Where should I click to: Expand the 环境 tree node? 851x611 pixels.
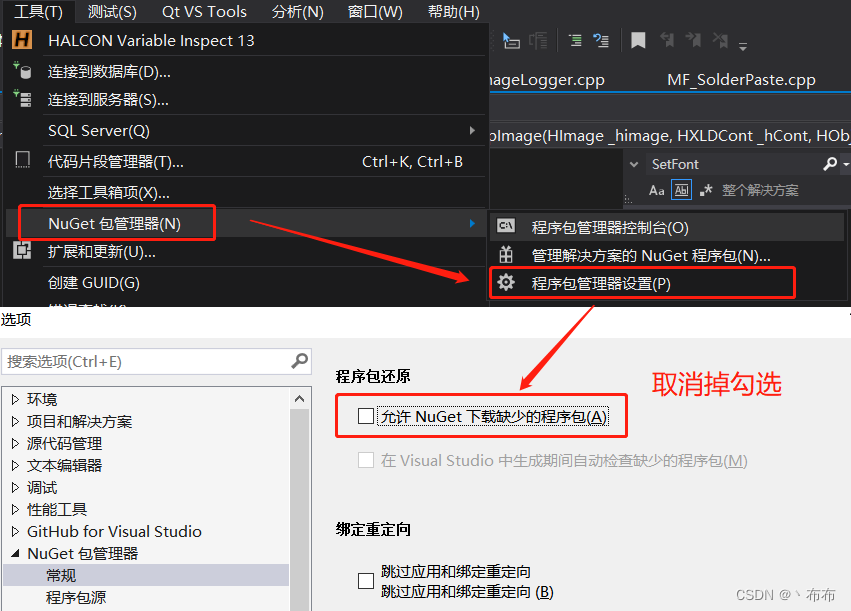(15, 399)
